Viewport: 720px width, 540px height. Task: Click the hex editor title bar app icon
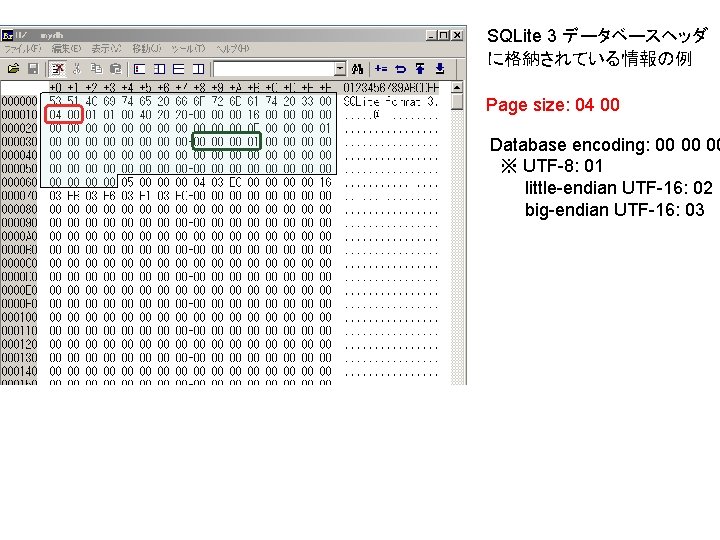[7, 35]
